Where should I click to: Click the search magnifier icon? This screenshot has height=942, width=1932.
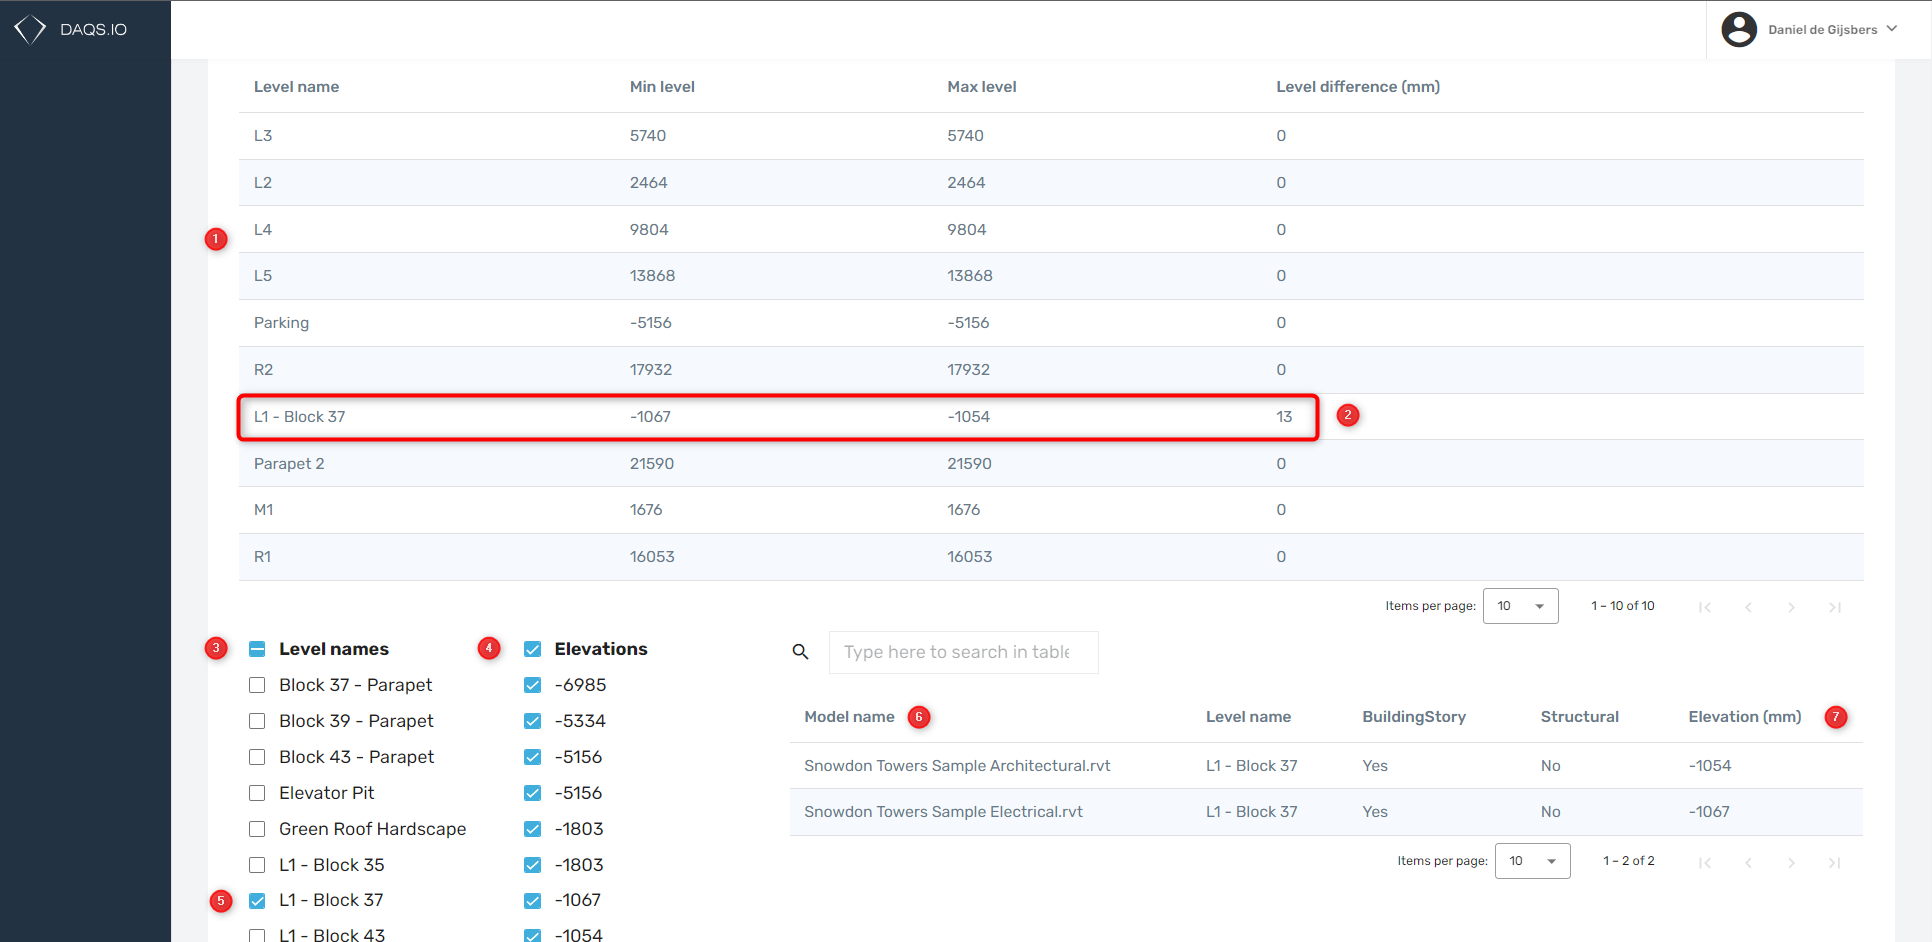800,652
